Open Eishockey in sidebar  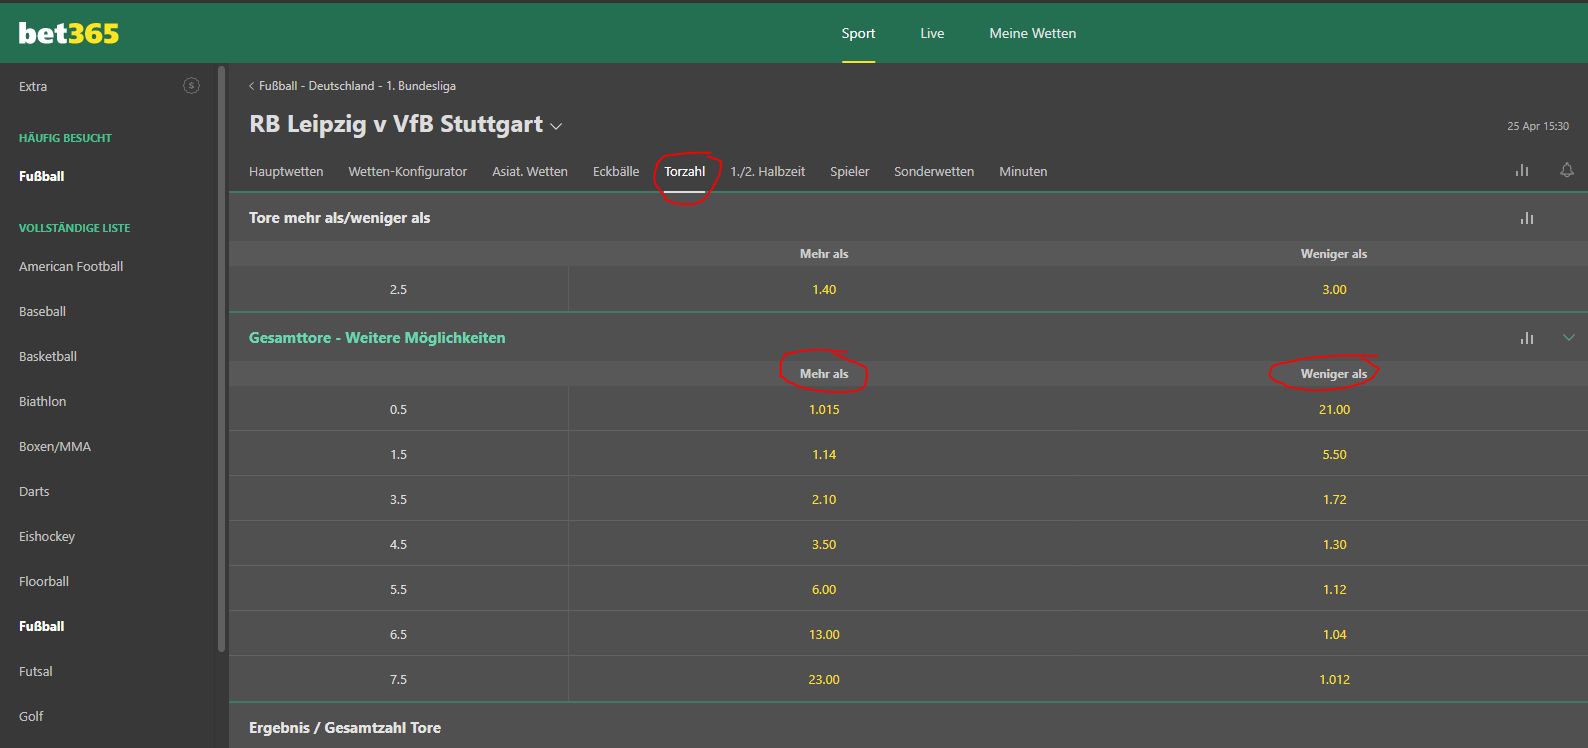click(47, 536)
